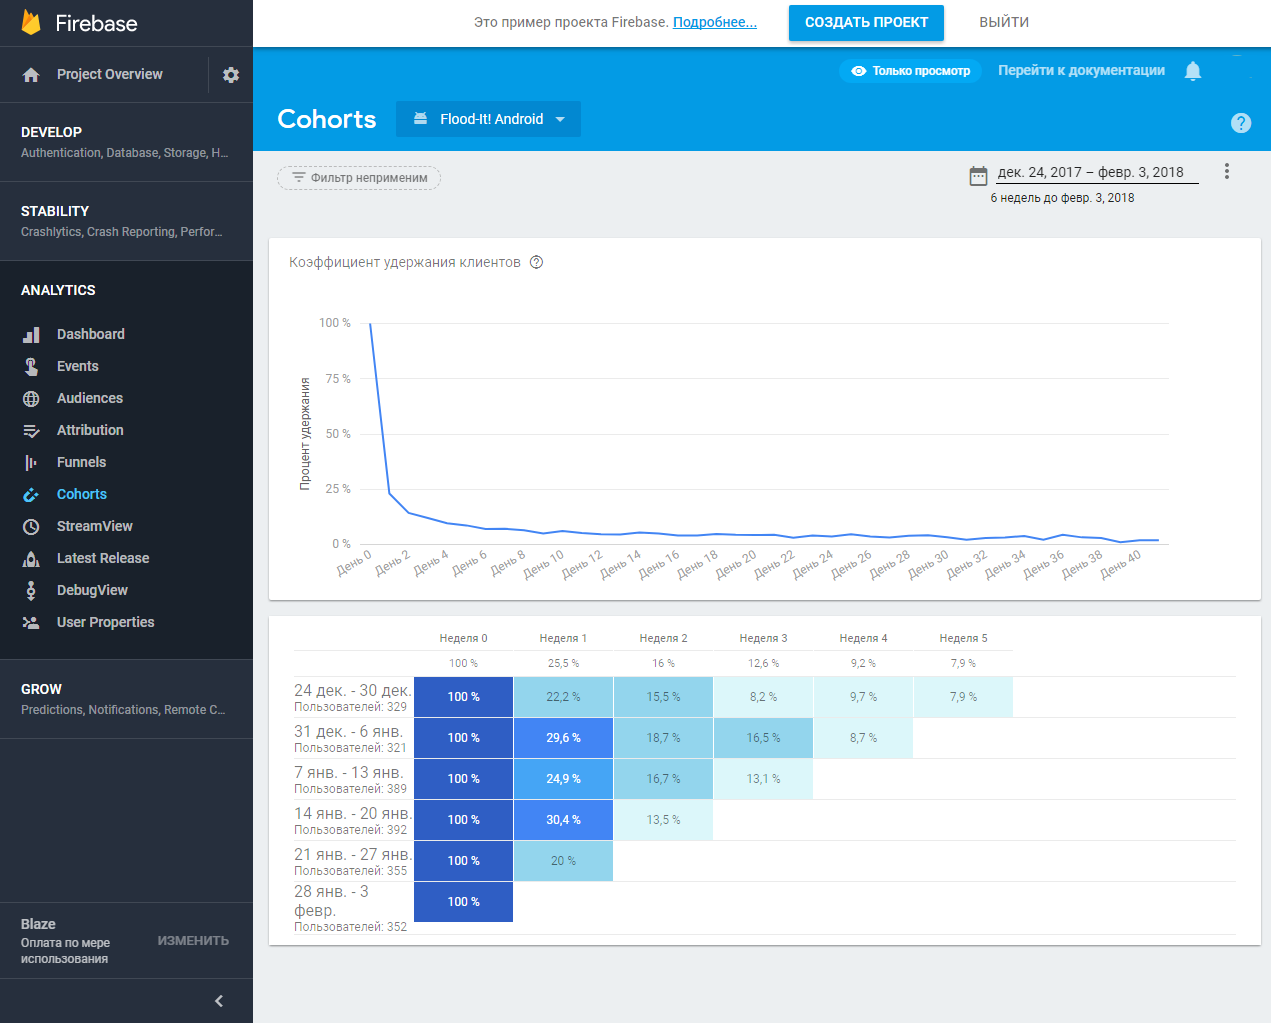1271x1023 pixels.
Task: Select the Funnels icon
Action: point(33,462)
